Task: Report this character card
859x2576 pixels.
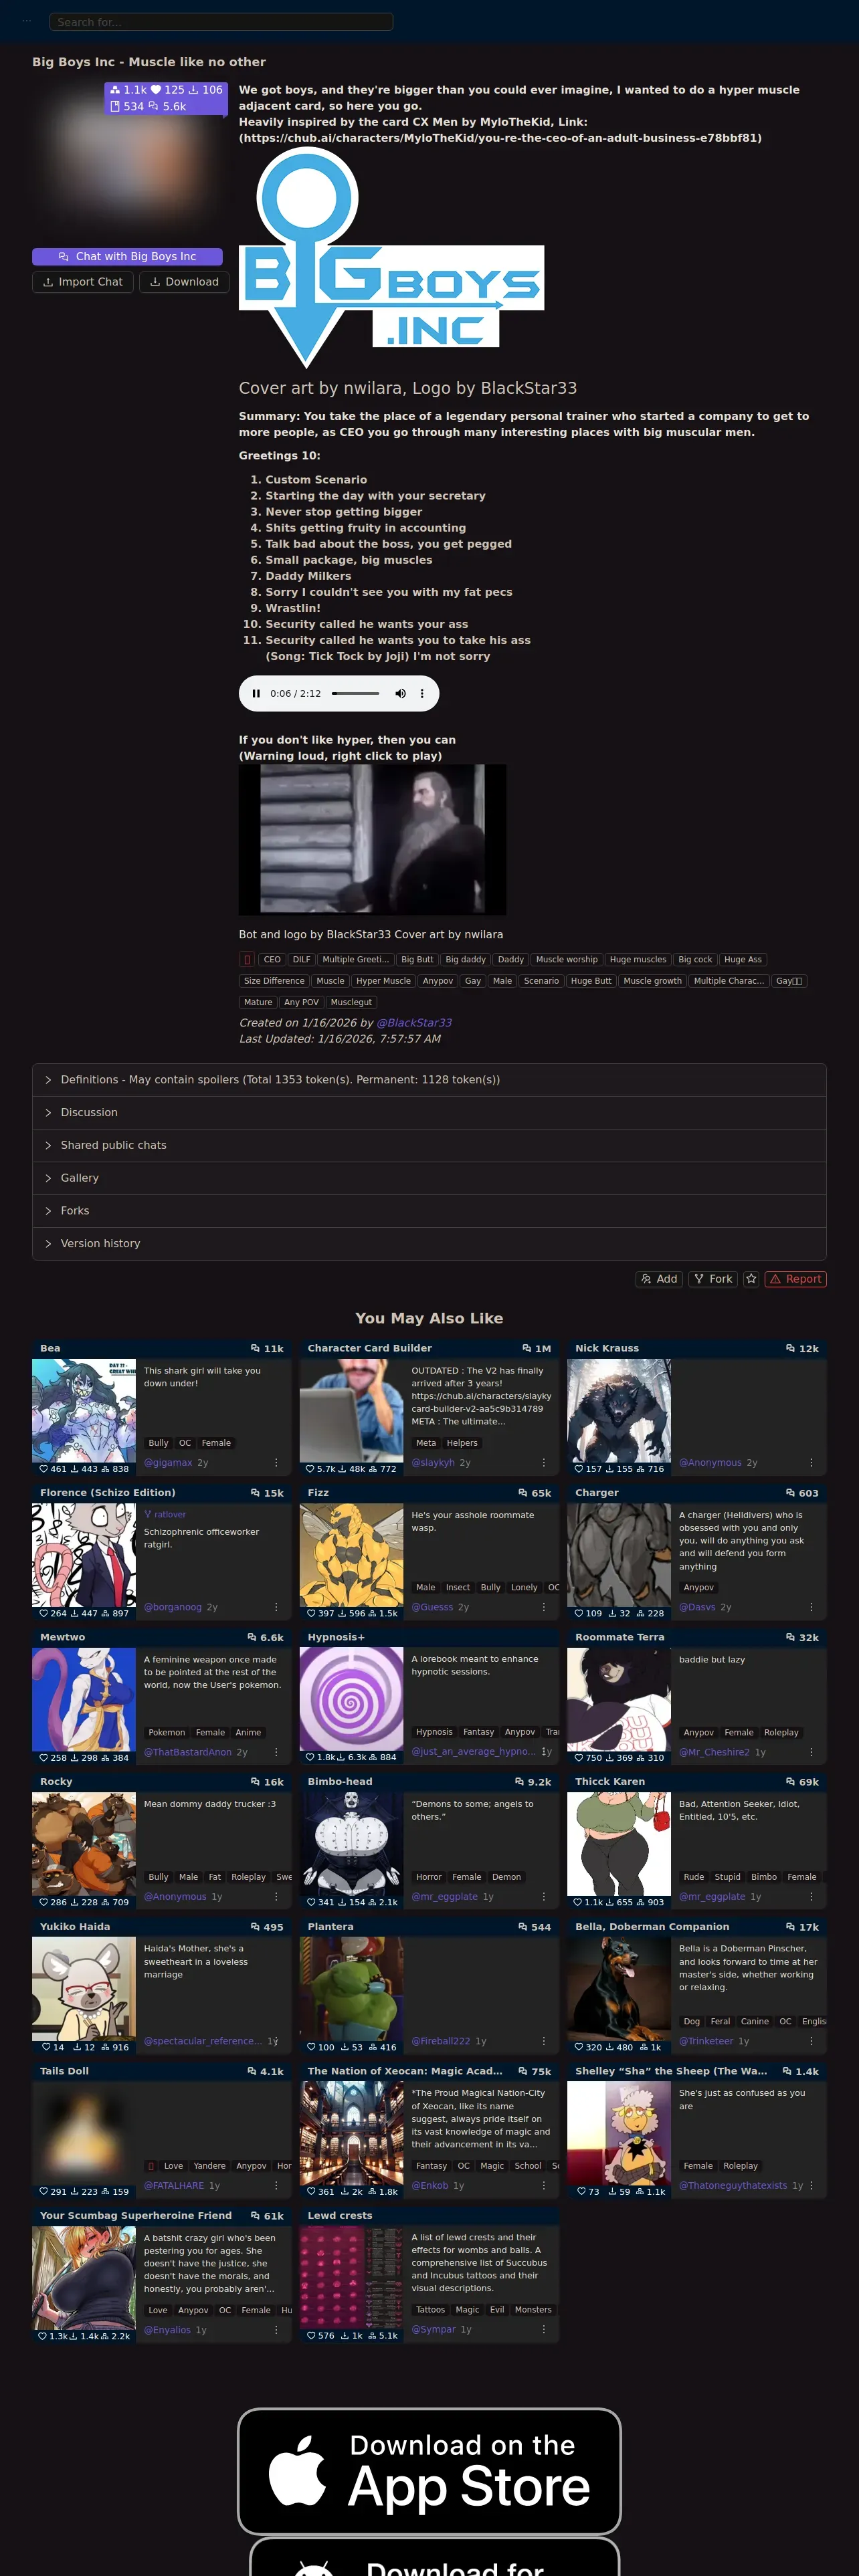Action: [795, 1279]
